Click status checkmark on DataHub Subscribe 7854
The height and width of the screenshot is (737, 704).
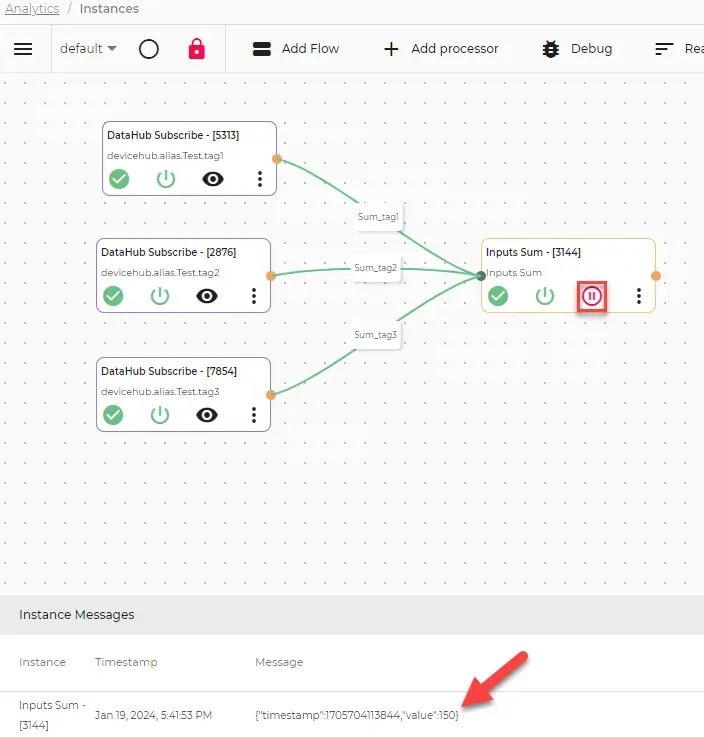pos(113,415)
